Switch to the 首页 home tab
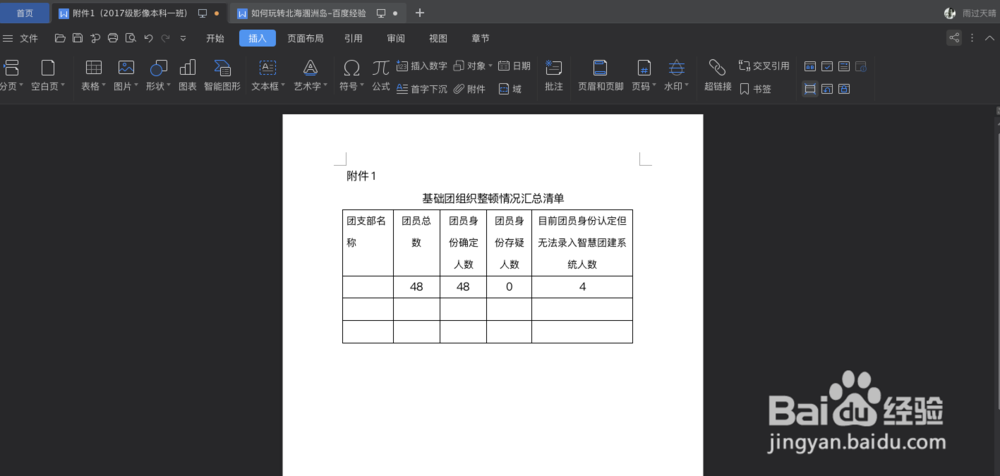This screenshot has height=476, width=1000. [25, 13]
